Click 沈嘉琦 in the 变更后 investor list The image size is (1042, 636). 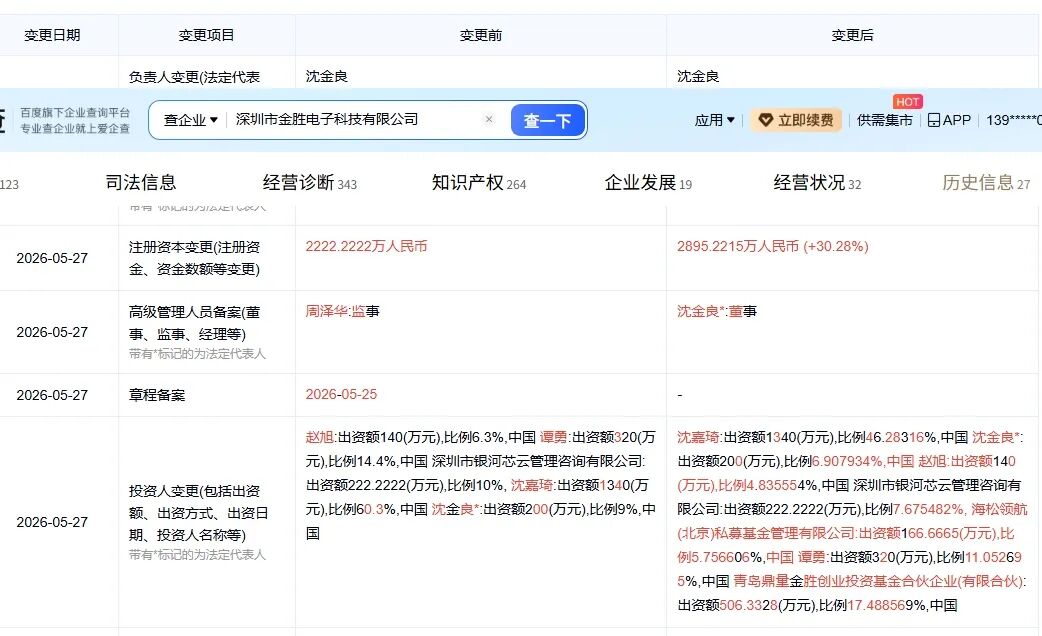pyautogui.click(x=698, y=437)
